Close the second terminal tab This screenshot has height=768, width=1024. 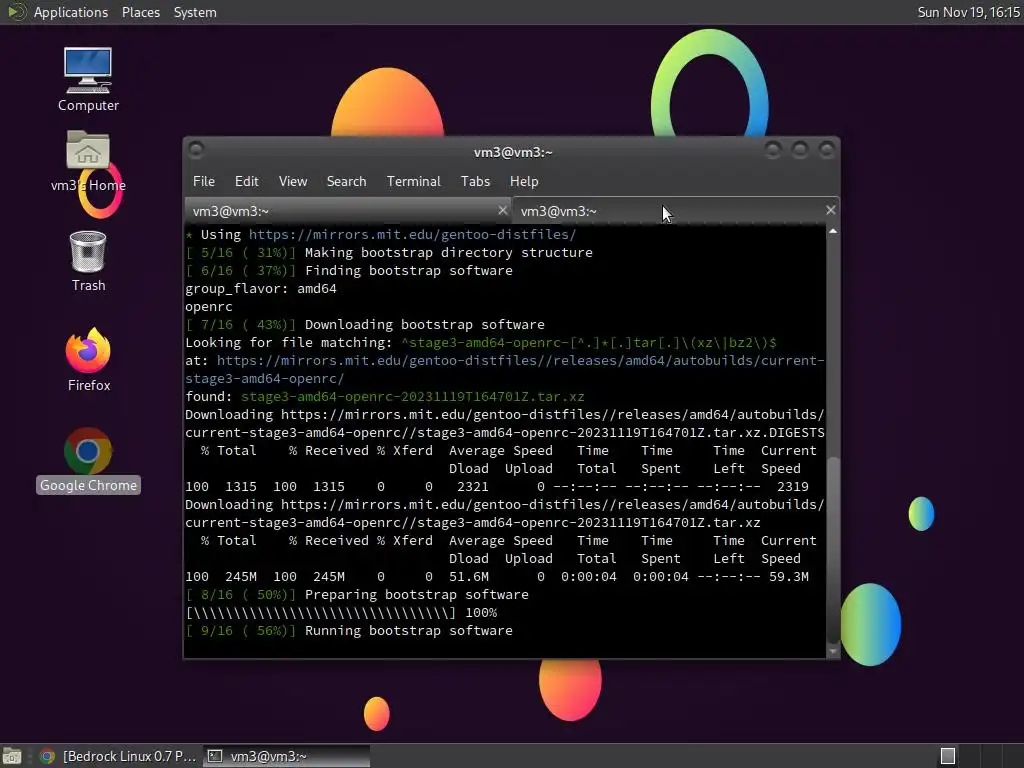[x=830, y=210]
